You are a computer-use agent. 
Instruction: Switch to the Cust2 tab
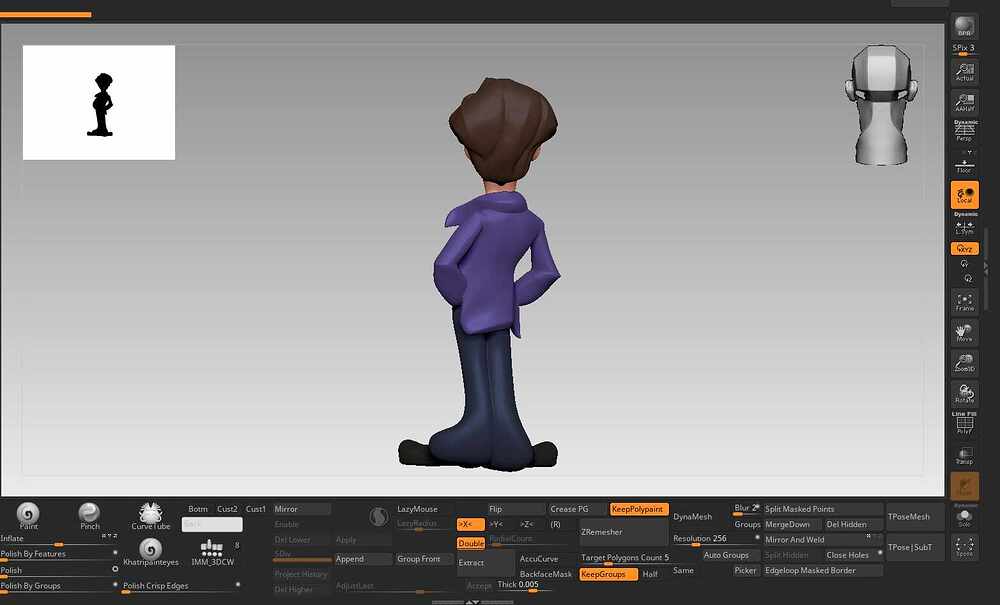[227, 509]
